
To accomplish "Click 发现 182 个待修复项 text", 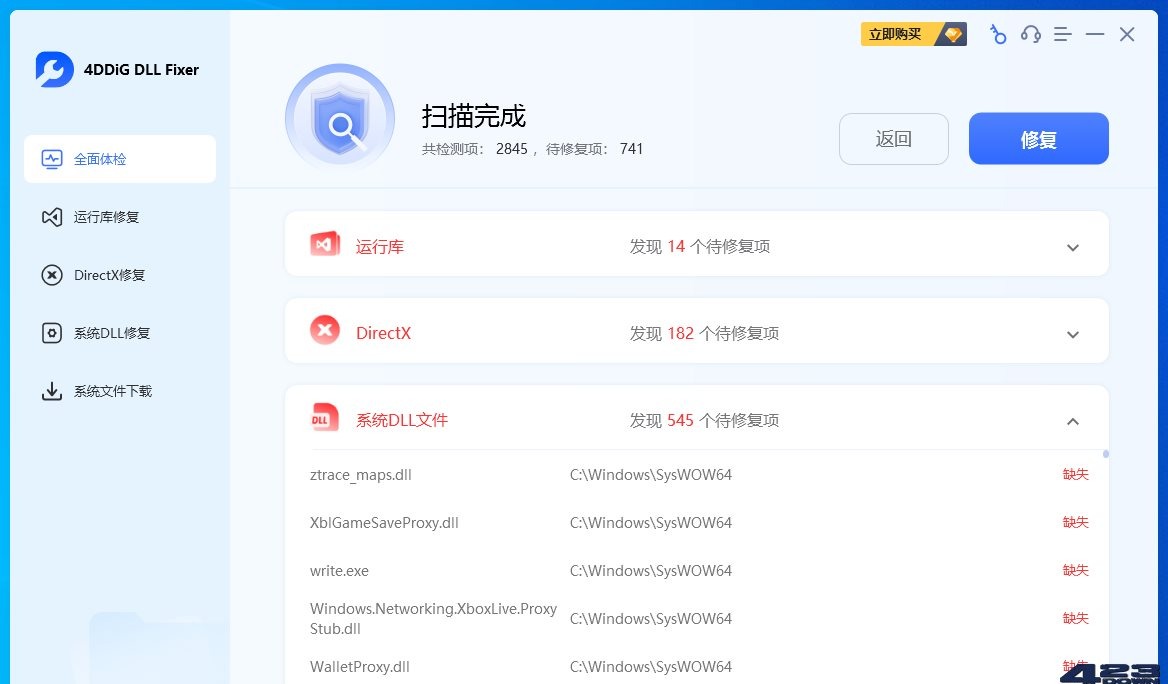I will coord(704,333).
